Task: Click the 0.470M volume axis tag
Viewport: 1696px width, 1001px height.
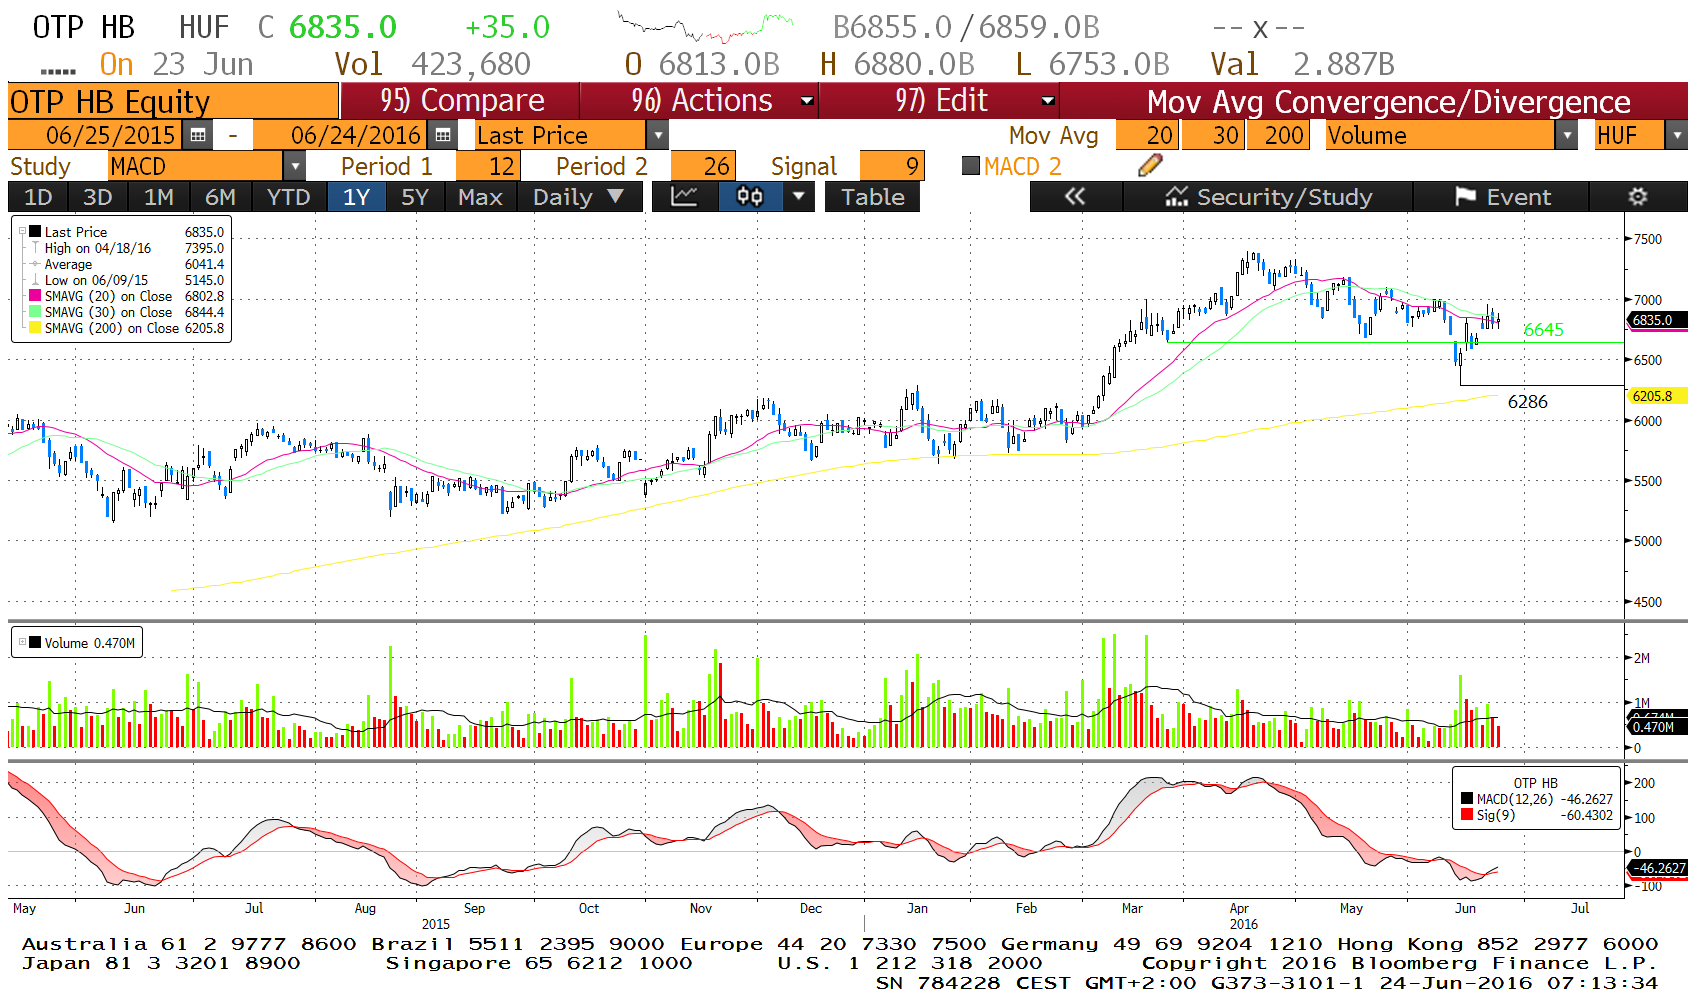Action: click(1657, 727)
